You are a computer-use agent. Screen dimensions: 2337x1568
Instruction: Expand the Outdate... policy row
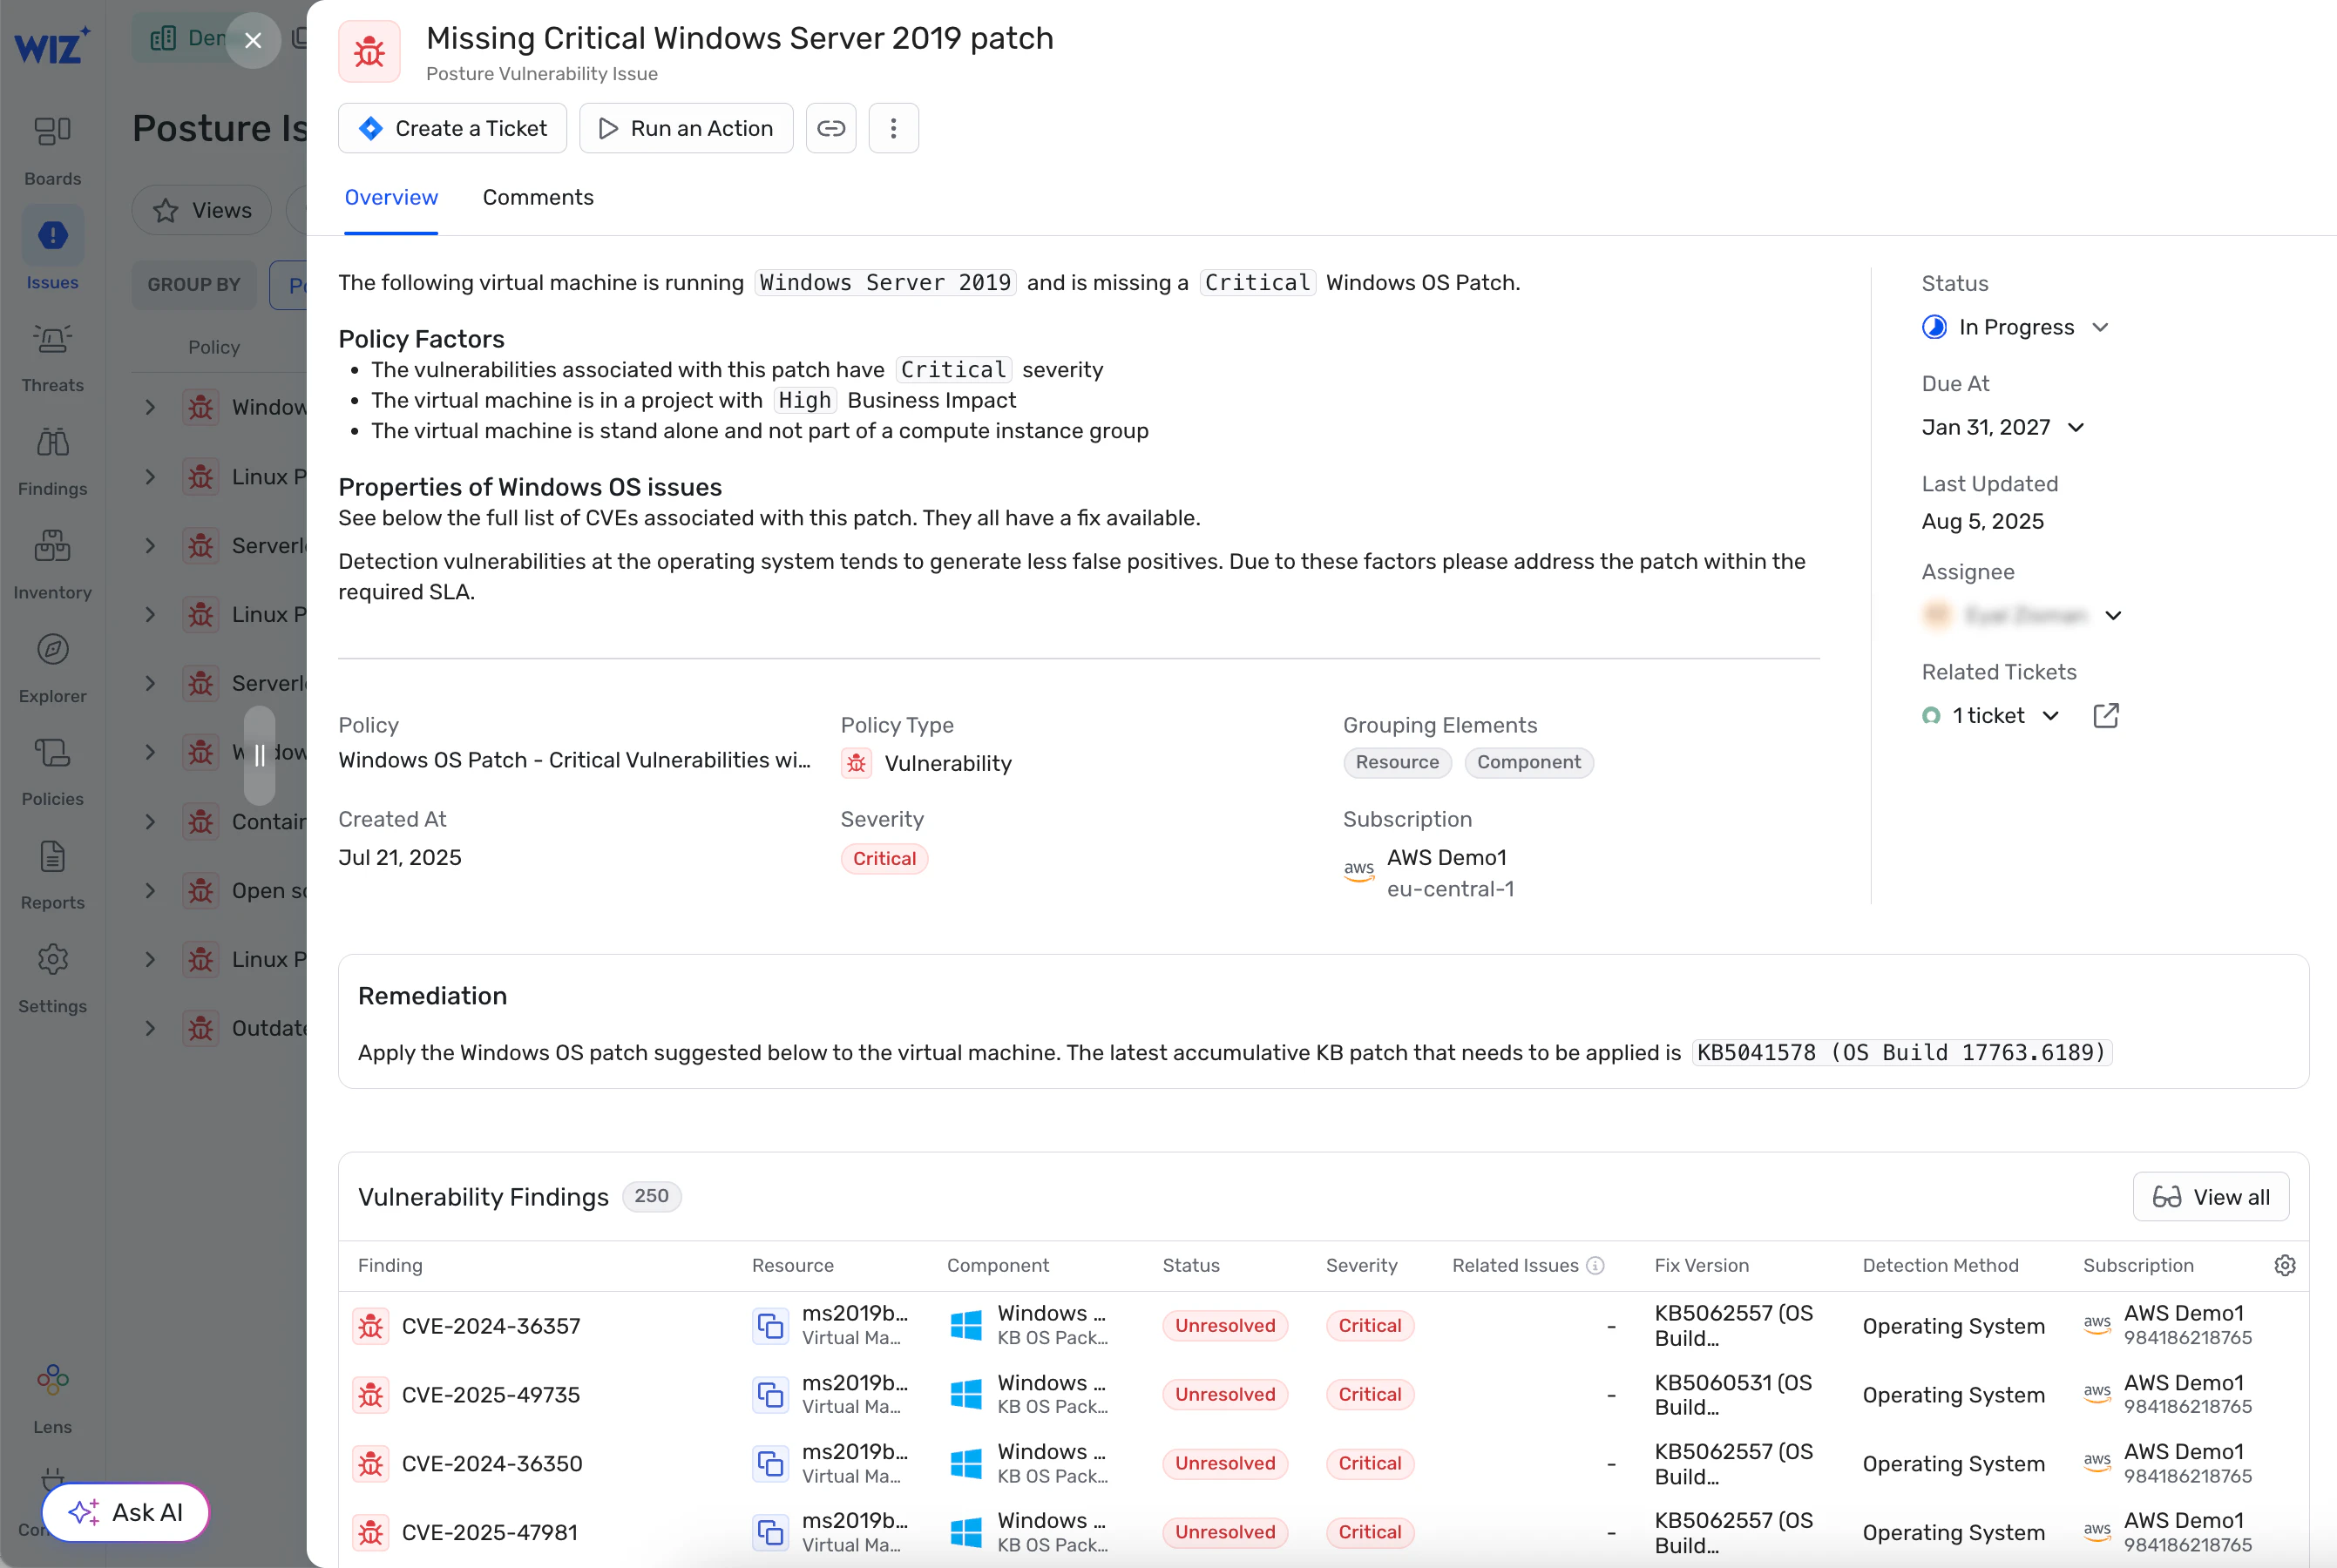[x=150, y=1028]
